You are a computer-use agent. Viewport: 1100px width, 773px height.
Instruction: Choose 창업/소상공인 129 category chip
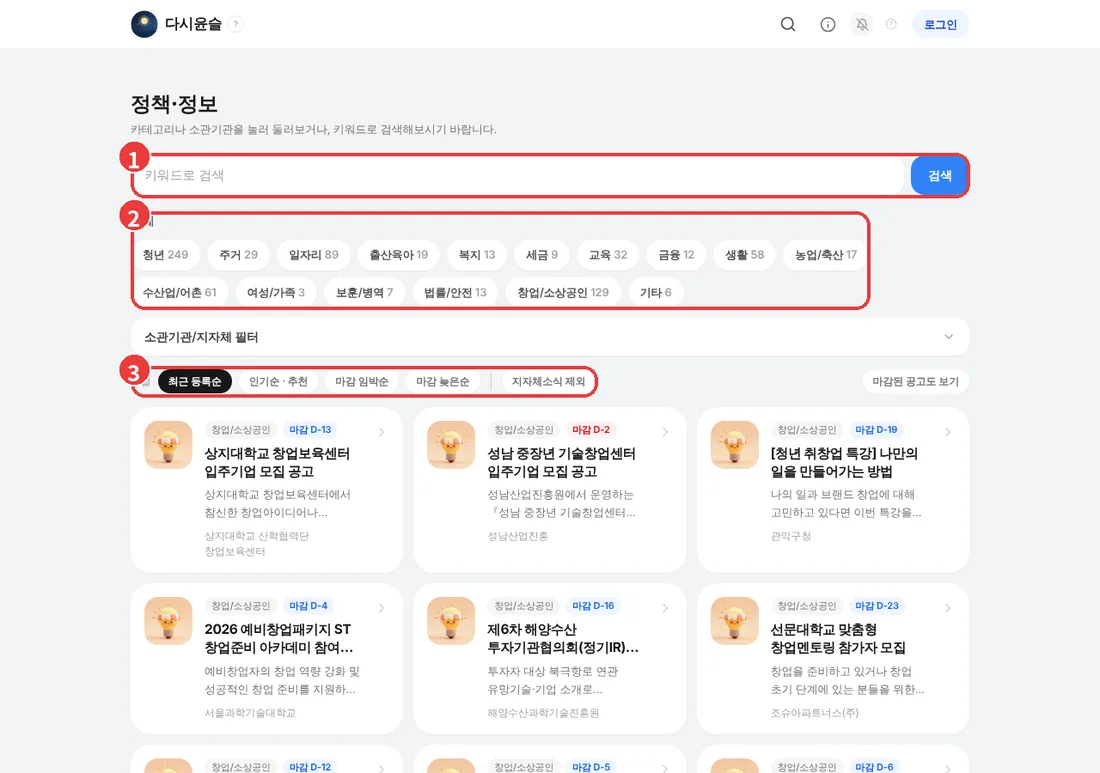coord(563,293)
